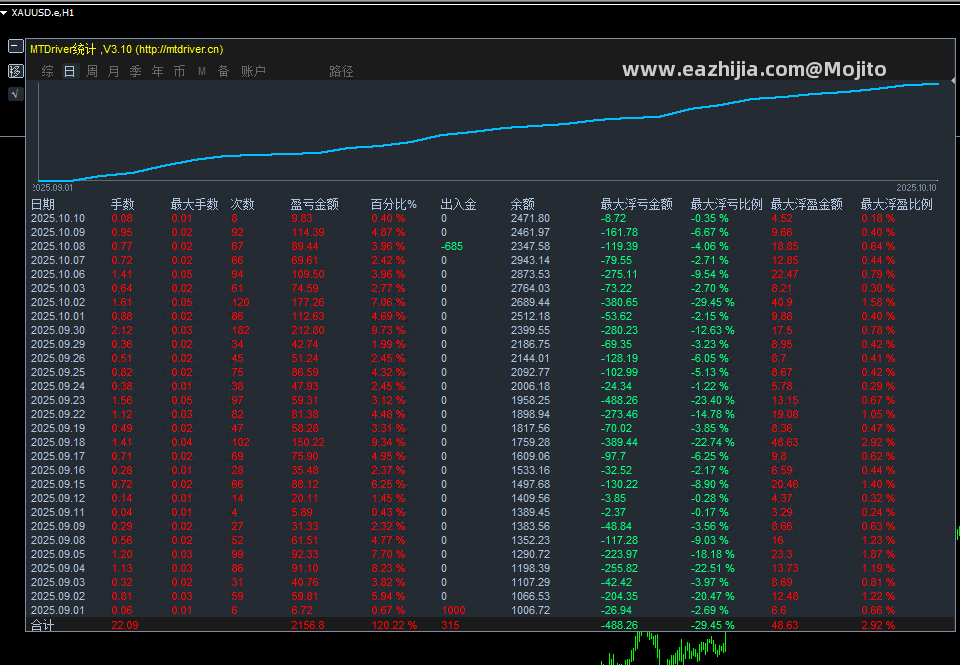
Task: Select the 账户 account tab
Action: [x=253, y=71]
